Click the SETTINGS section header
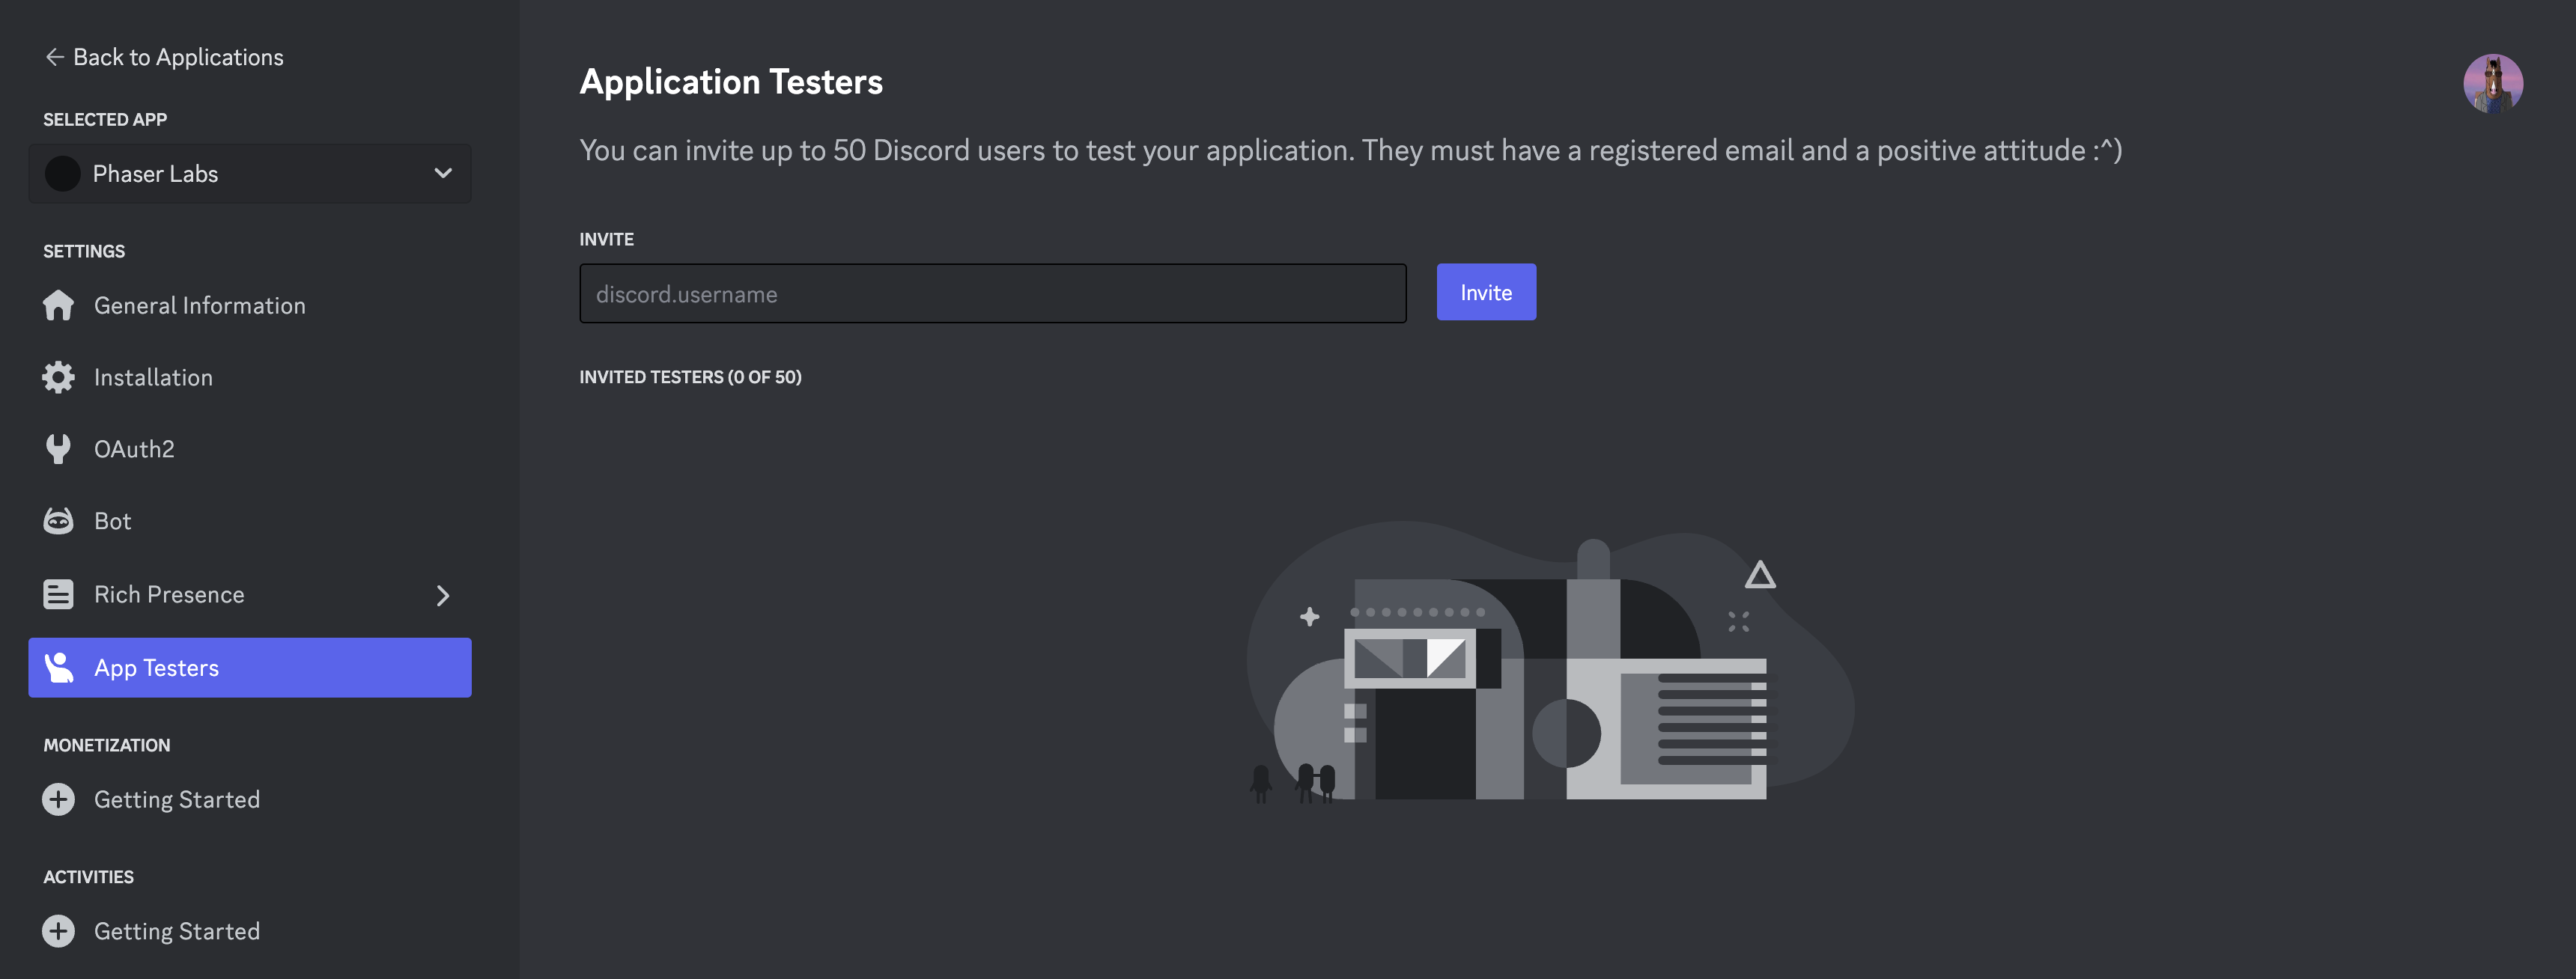The height and width of the screenshot is (979, 2576). pyautogui.click(x=84, y=251)
